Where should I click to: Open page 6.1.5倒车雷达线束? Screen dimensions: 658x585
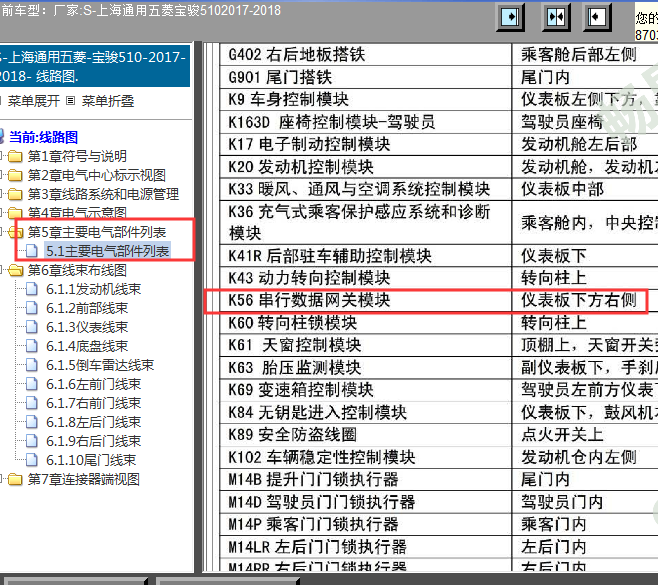[100, 365]
